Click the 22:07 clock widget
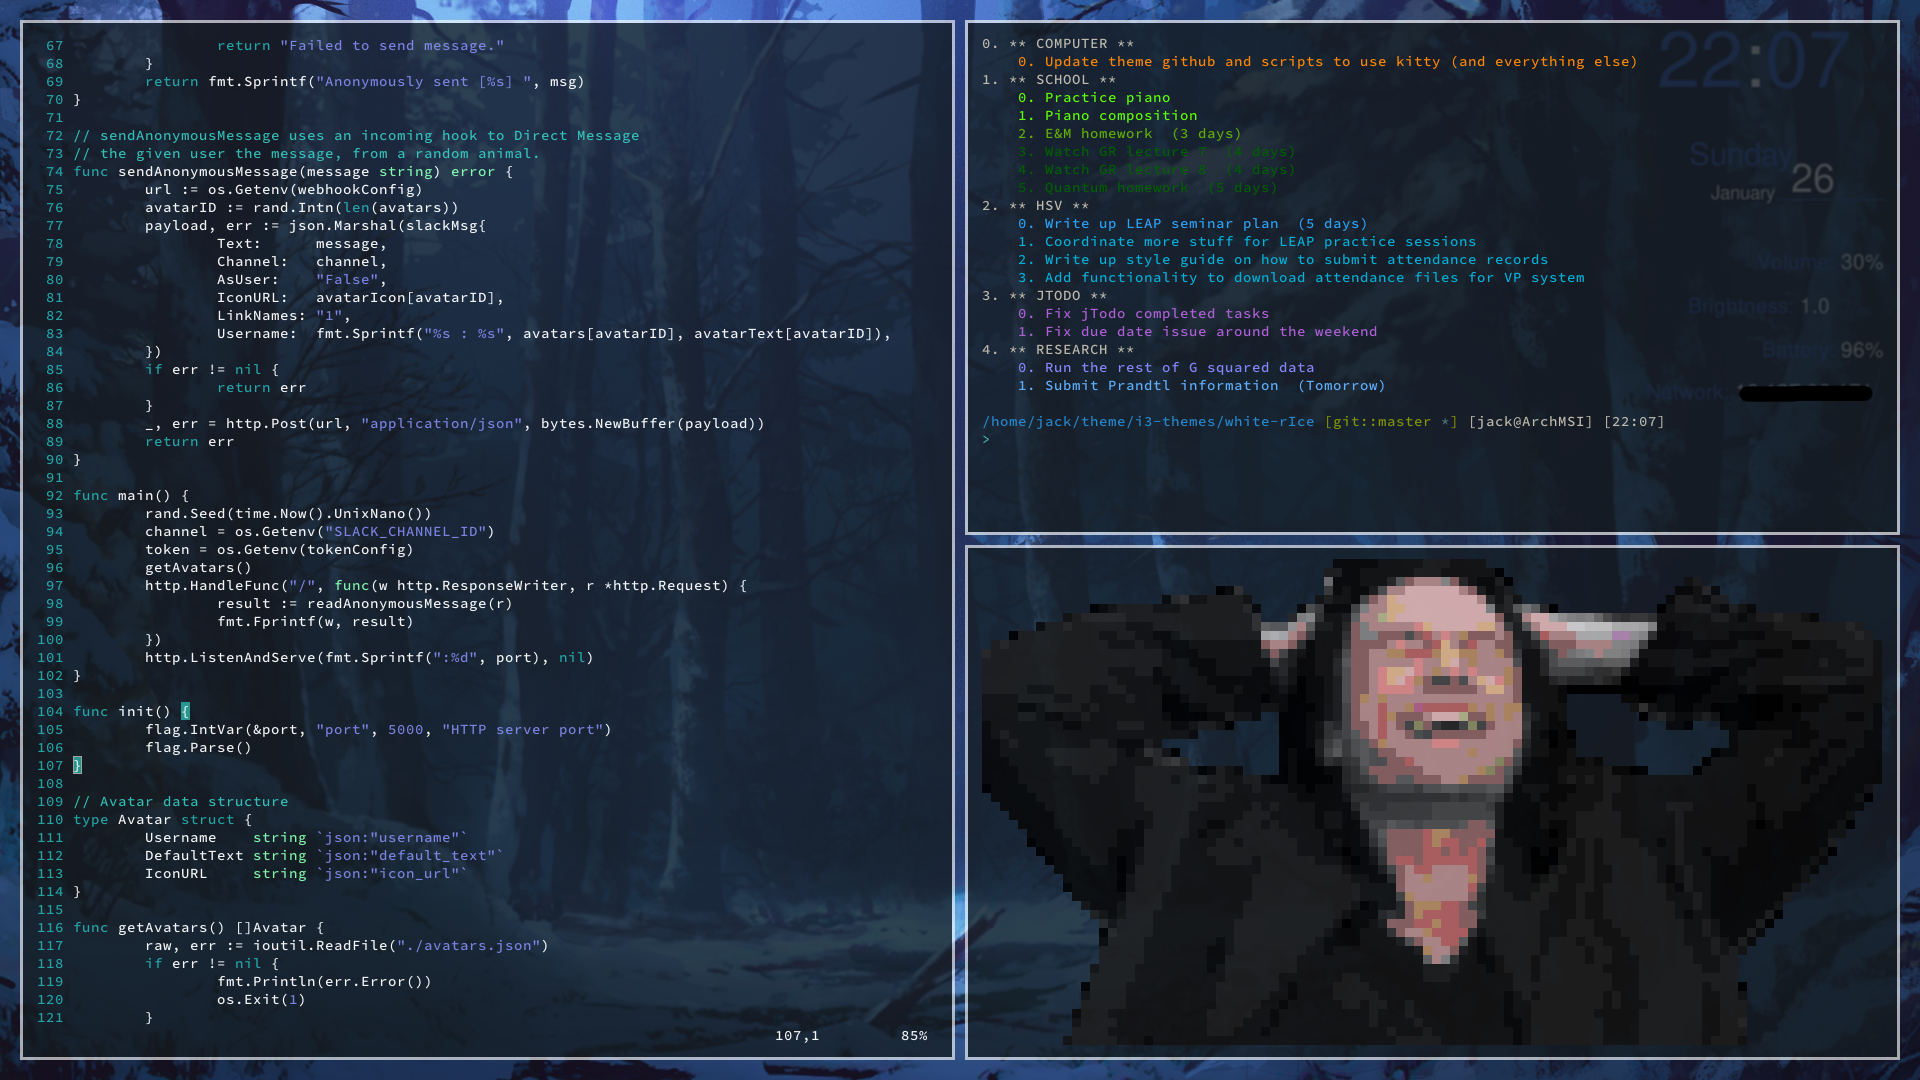 tap(1754, 62)
